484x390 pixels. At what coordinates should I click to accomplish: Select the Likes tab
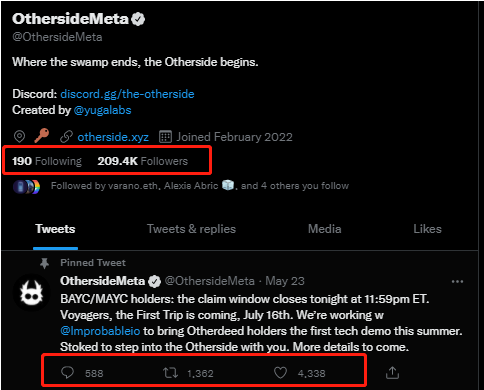tap(427, 229)
